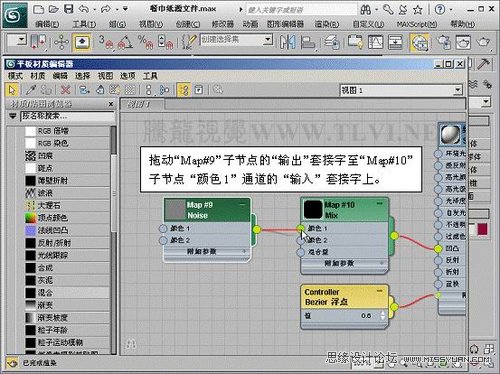
Task: Select the arrow Select Tool in material editor
Action: pyautogui.click(x=12, y=90)
